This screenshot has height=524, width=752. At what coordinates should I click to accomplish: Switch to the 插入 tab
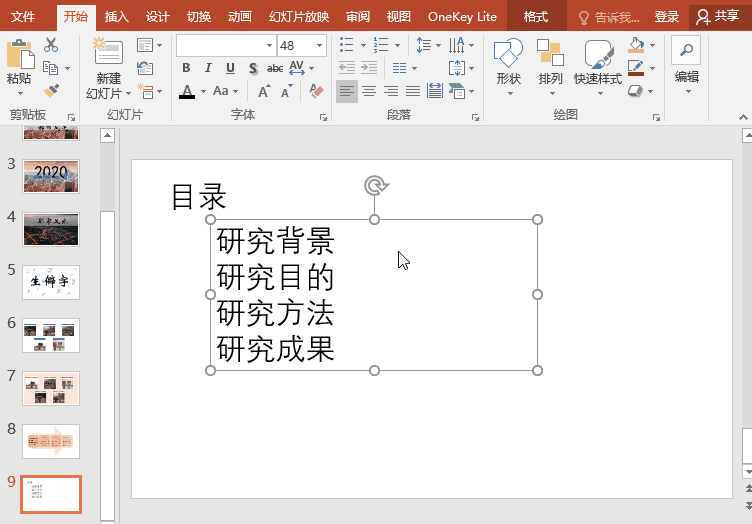tap(117, 17)
